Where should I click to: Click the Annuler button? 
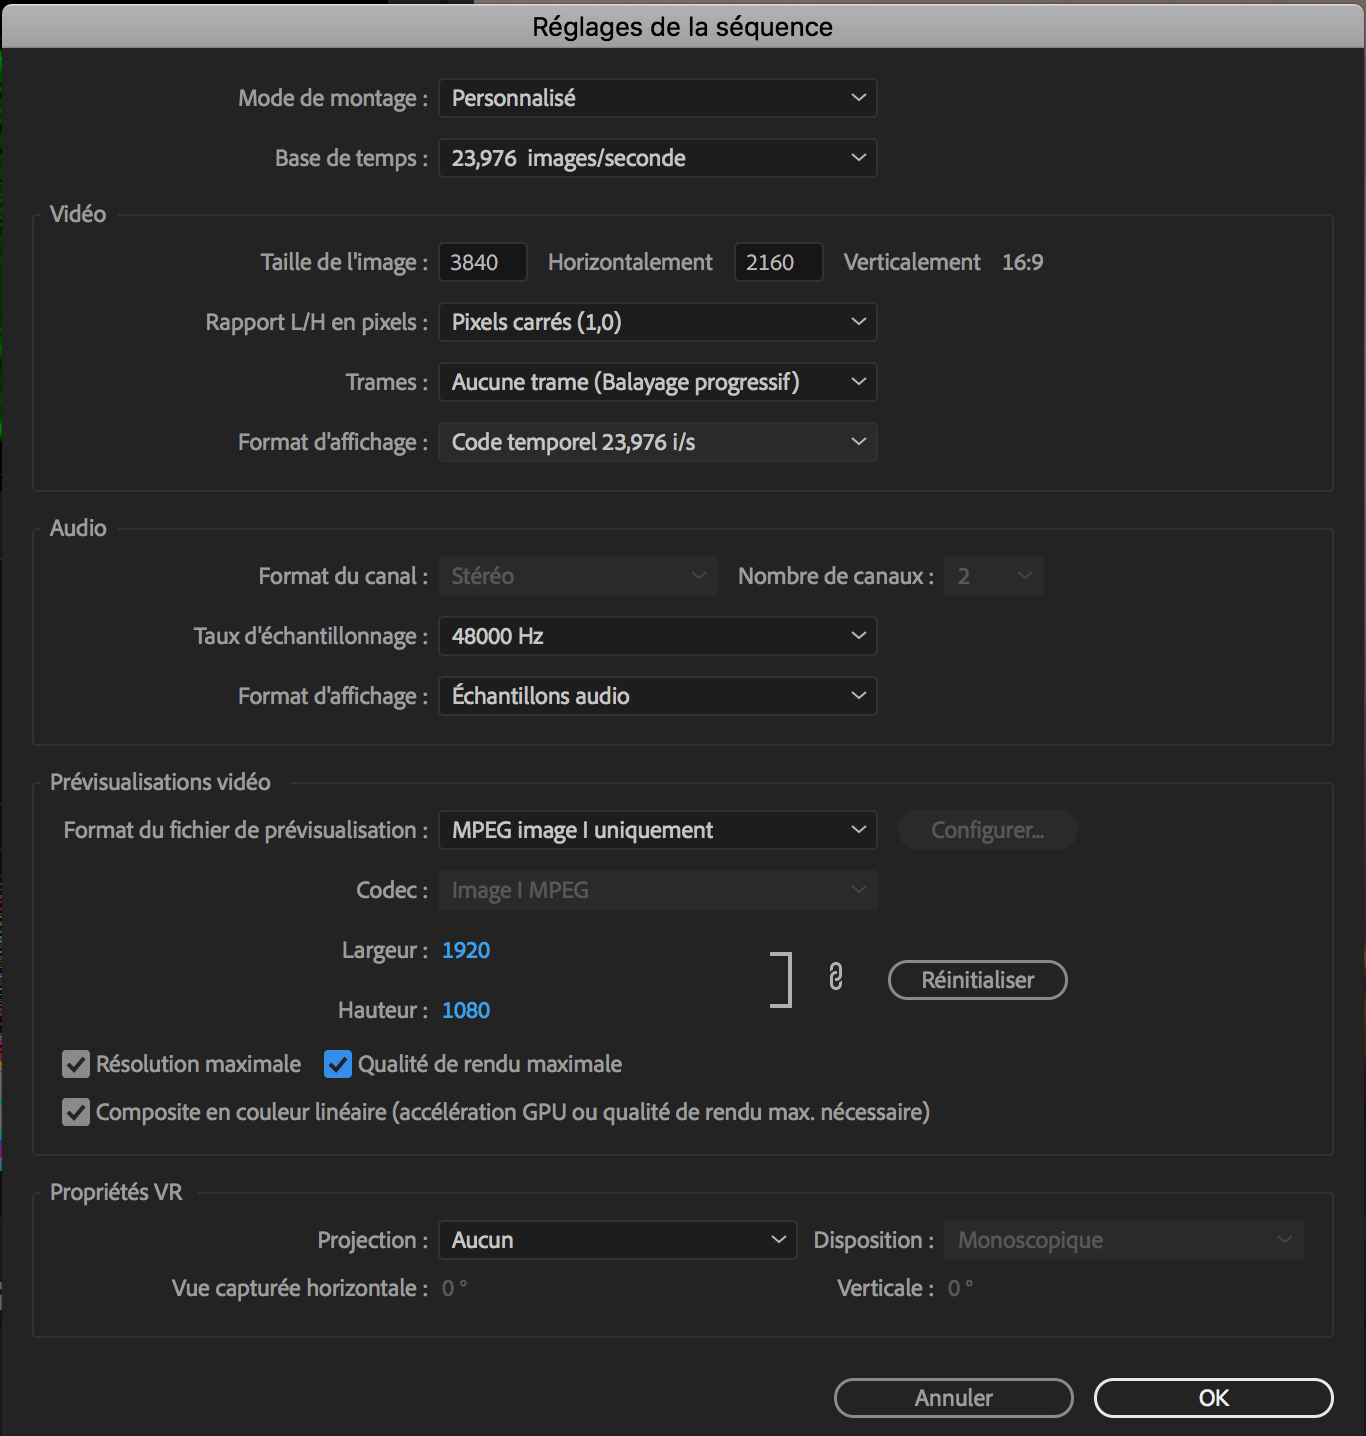[954, 1398]
